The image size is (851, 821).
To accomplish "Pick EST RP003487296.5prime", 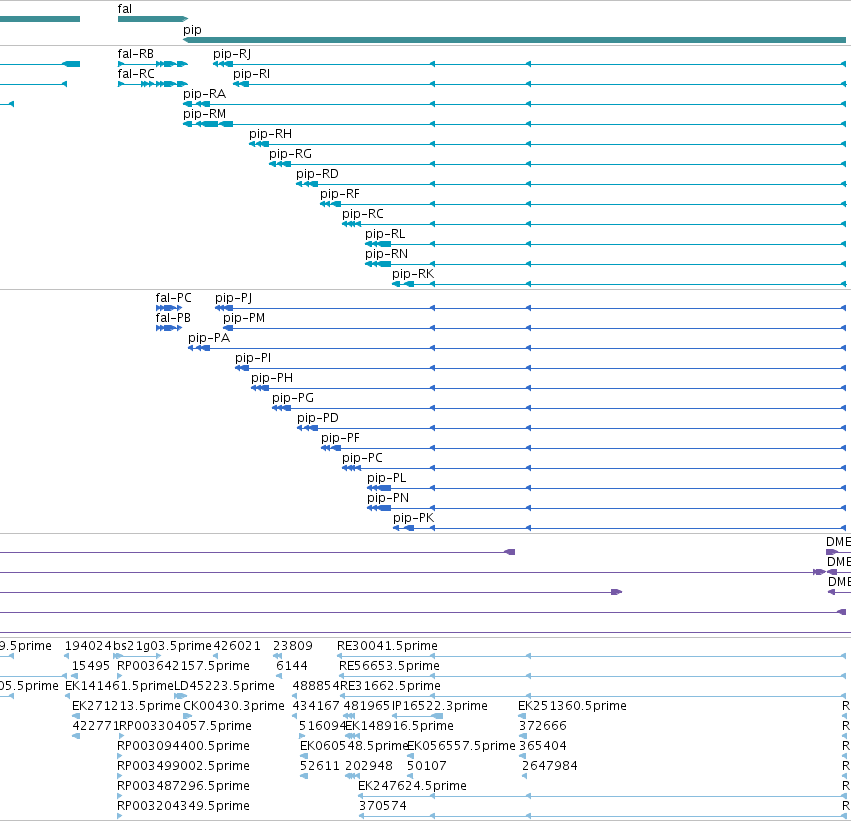I will pyautogui.click(x=183, y=786).
